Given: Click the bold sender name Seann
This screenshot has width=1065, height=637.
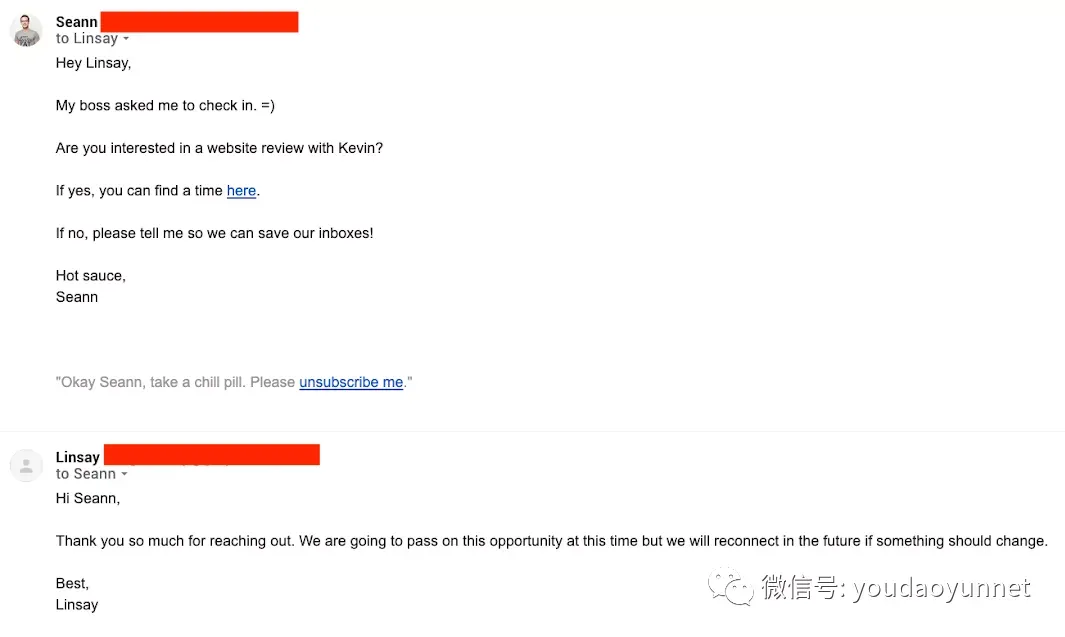Looking at the screenshot, I should (x=77, y=22).
